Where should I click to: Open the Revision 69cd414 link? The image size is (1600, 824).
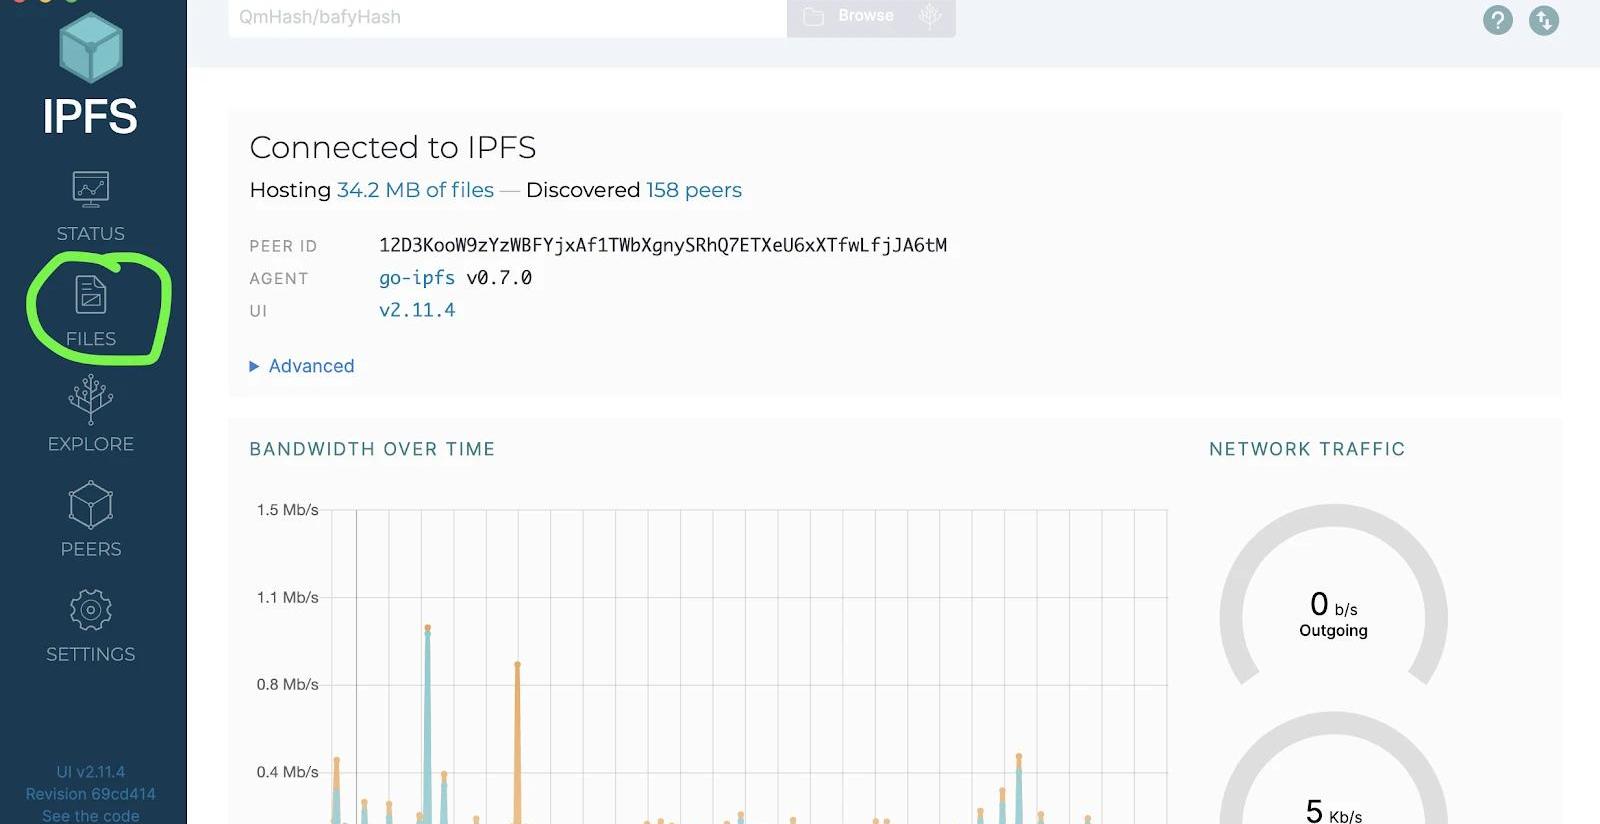pos(90,794)
